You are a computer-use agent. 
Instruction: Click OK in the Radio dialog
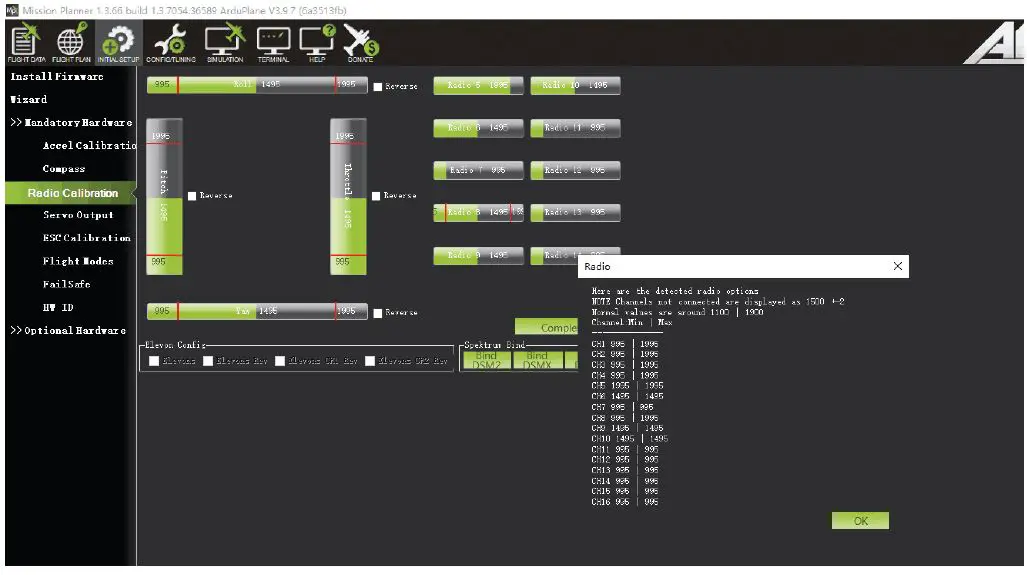click(860, 520)
